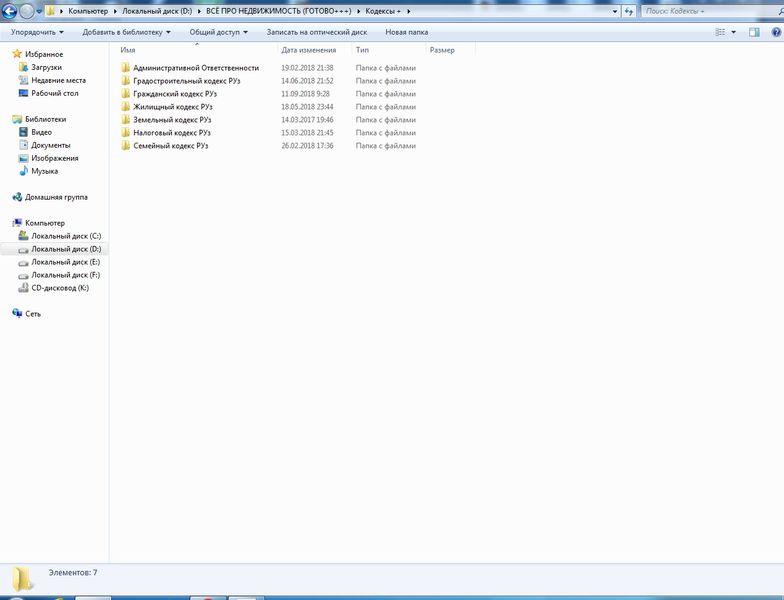This screenshot has height=600, width=784.
Task: Click the Новая папка button
Action: pyautogui.click(x=406, y=32)
